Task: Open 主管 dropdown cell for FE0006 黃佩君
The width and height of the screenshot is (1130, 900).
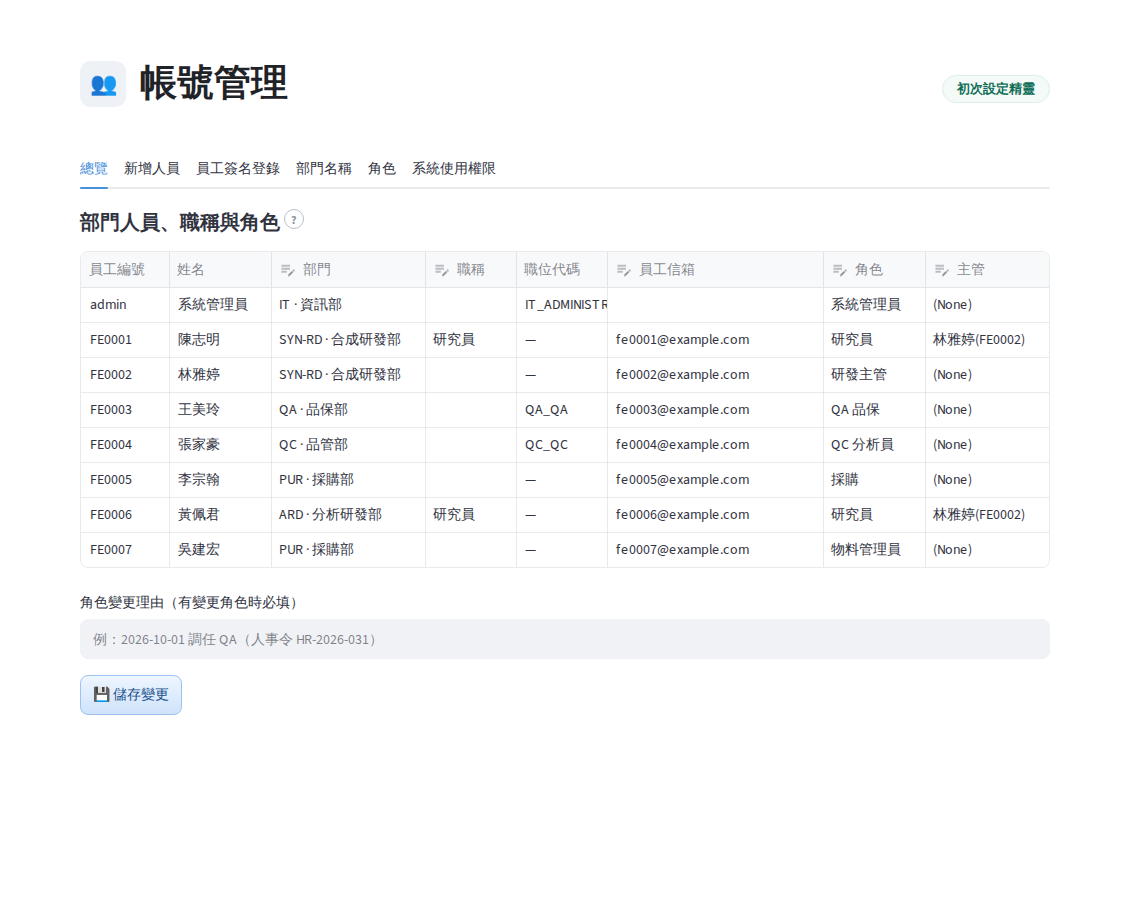Action: (x=987, y=515)
